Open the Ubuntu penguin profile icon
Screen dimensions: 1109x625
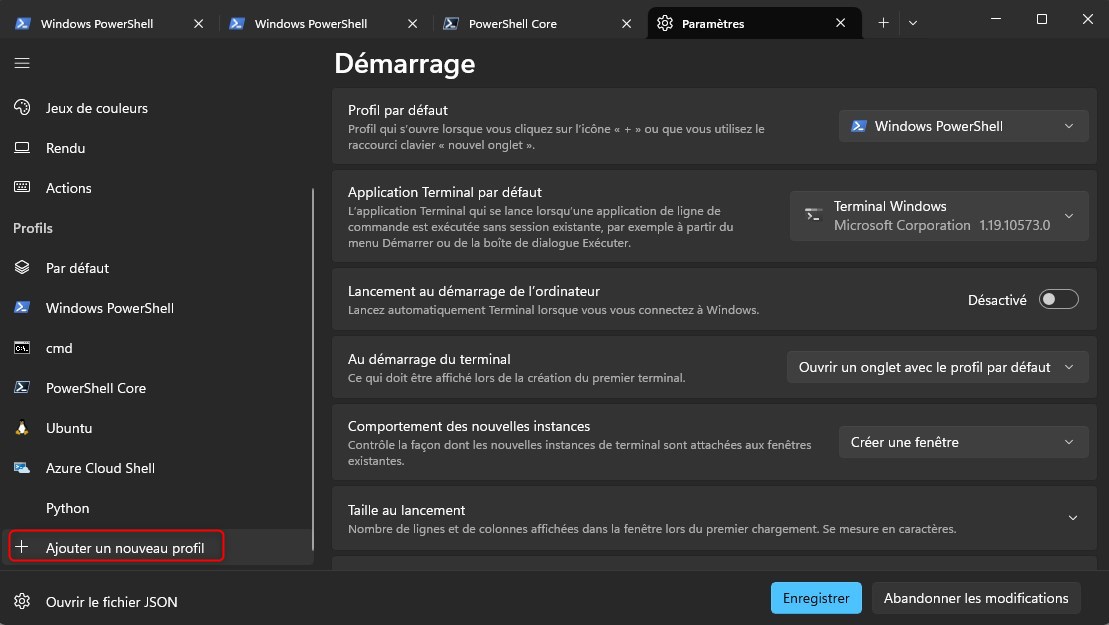point(22,428)
